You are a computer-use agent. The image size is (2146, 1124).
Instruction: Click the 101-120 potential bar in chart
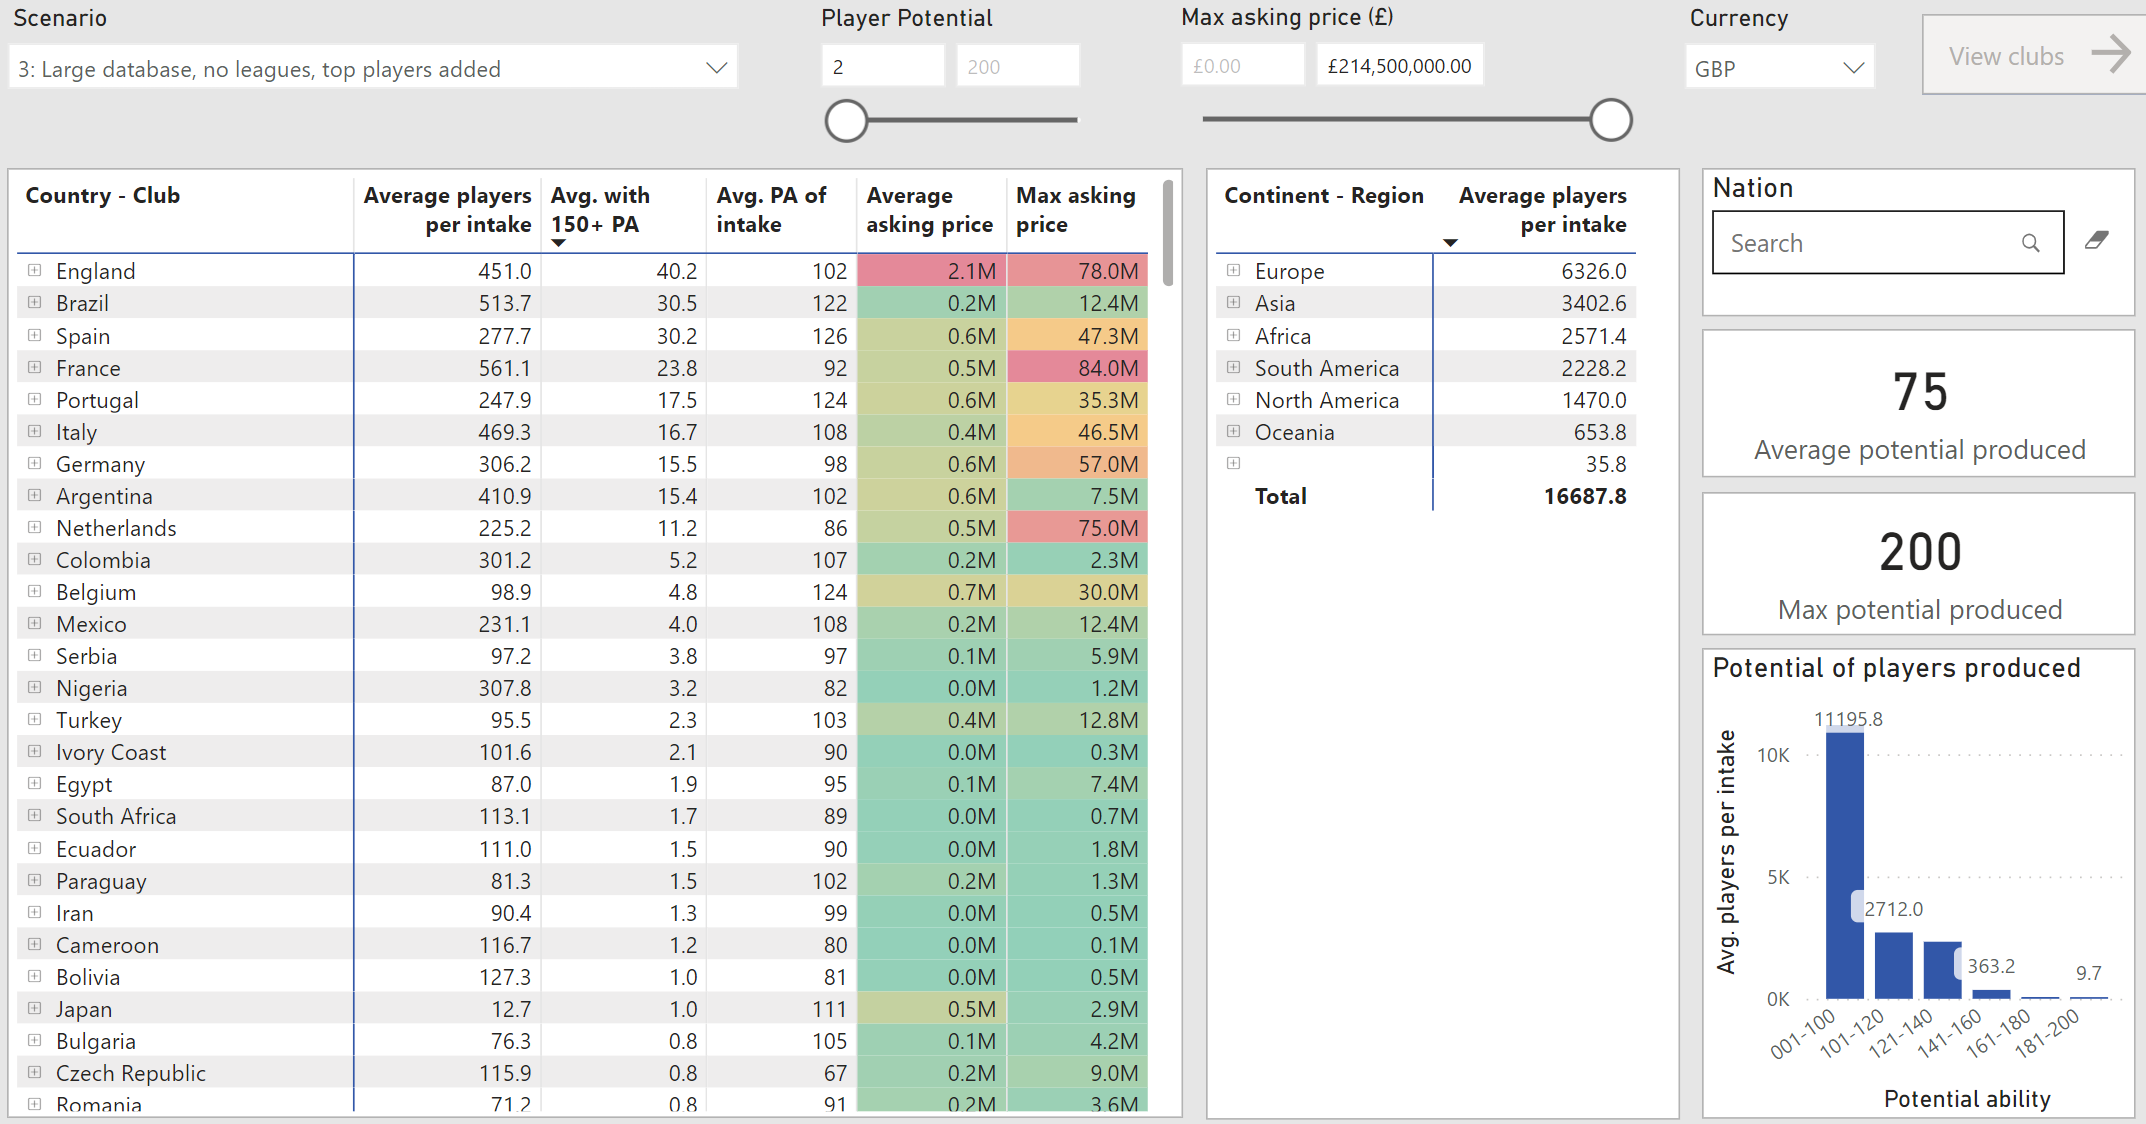pos(1893,966)
